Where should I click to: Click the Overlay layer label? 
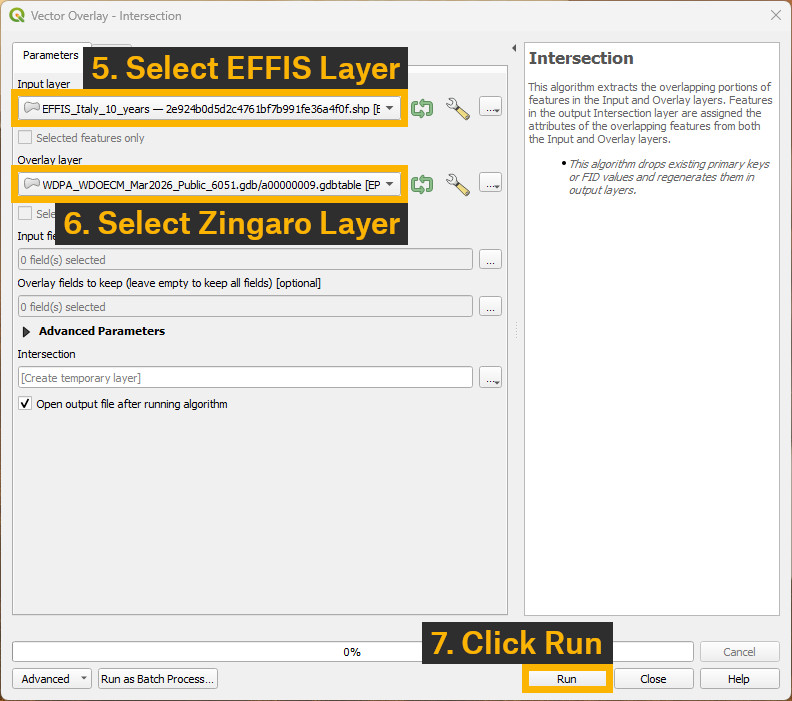coord(50,160)
